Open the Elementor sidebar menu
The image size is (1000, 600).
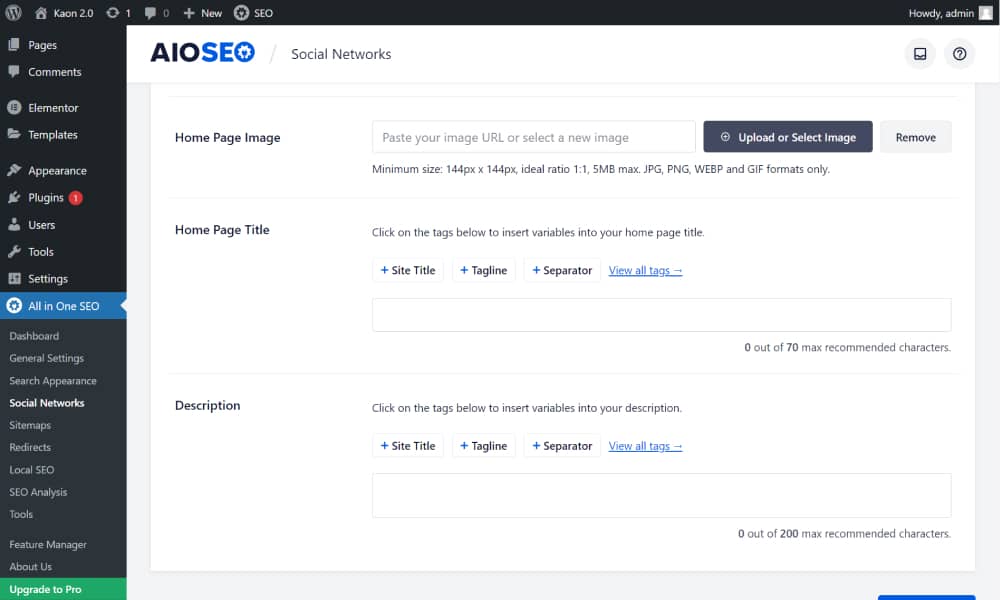52,108
